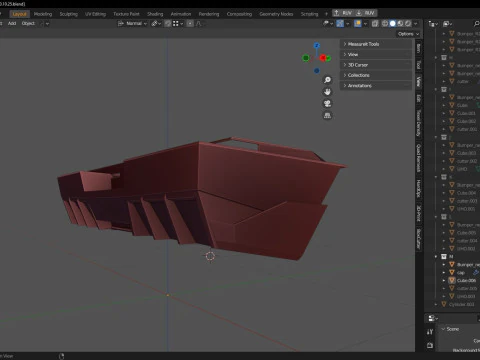Open the overlays options dropdown arrow
Screen dimensions: 480x360
tap(365, 24)
